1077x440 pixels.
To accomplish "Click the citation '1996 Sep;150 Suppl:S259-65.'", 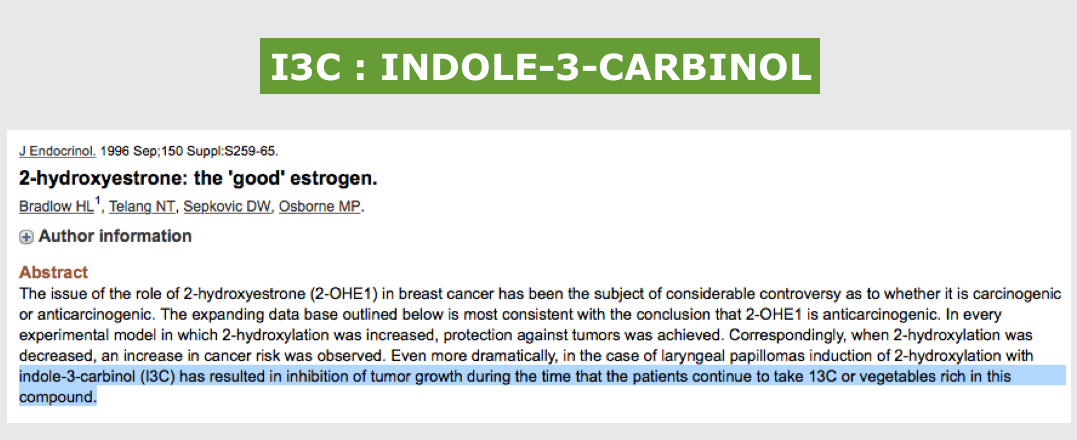I will 189,151.
